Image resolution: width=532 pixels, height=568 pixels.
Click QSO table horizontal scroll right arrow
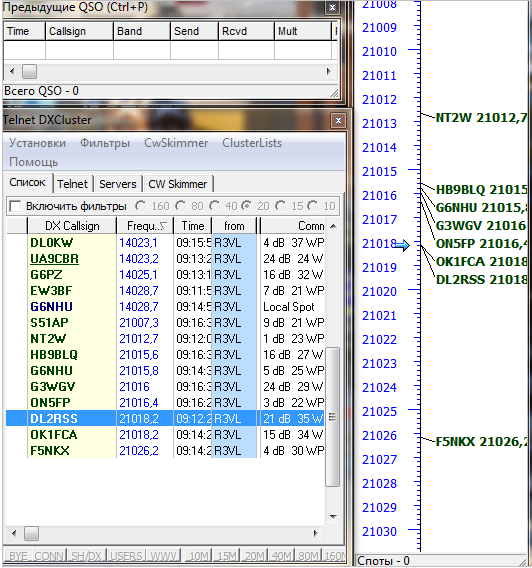coord(328,71)
